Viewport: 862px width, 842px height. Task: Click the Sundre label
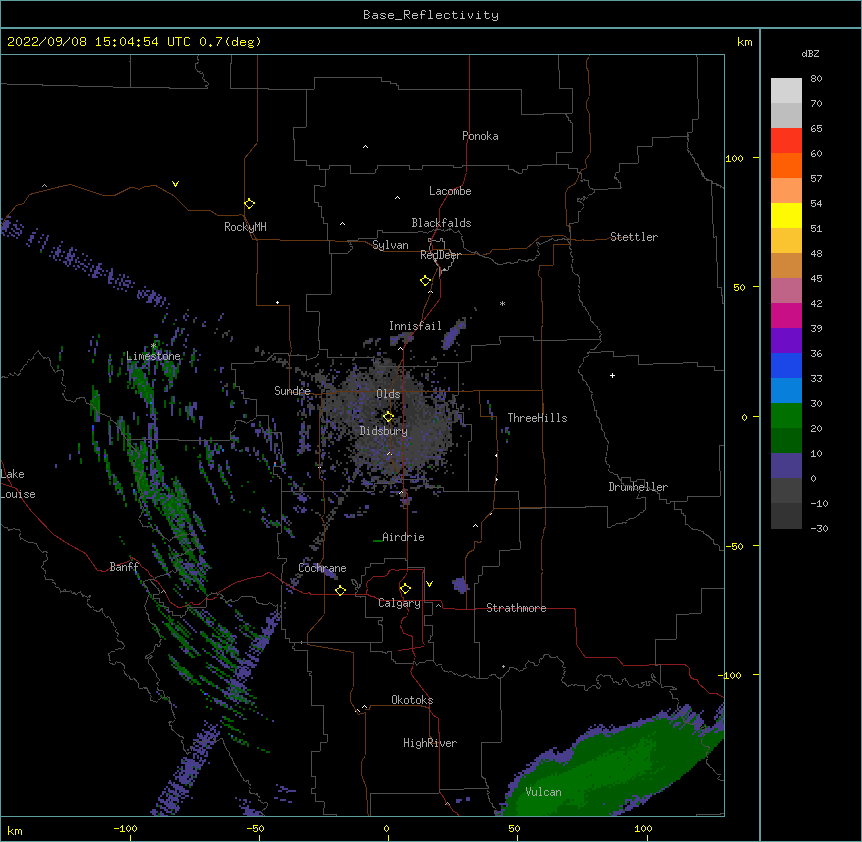coord(292,391)
